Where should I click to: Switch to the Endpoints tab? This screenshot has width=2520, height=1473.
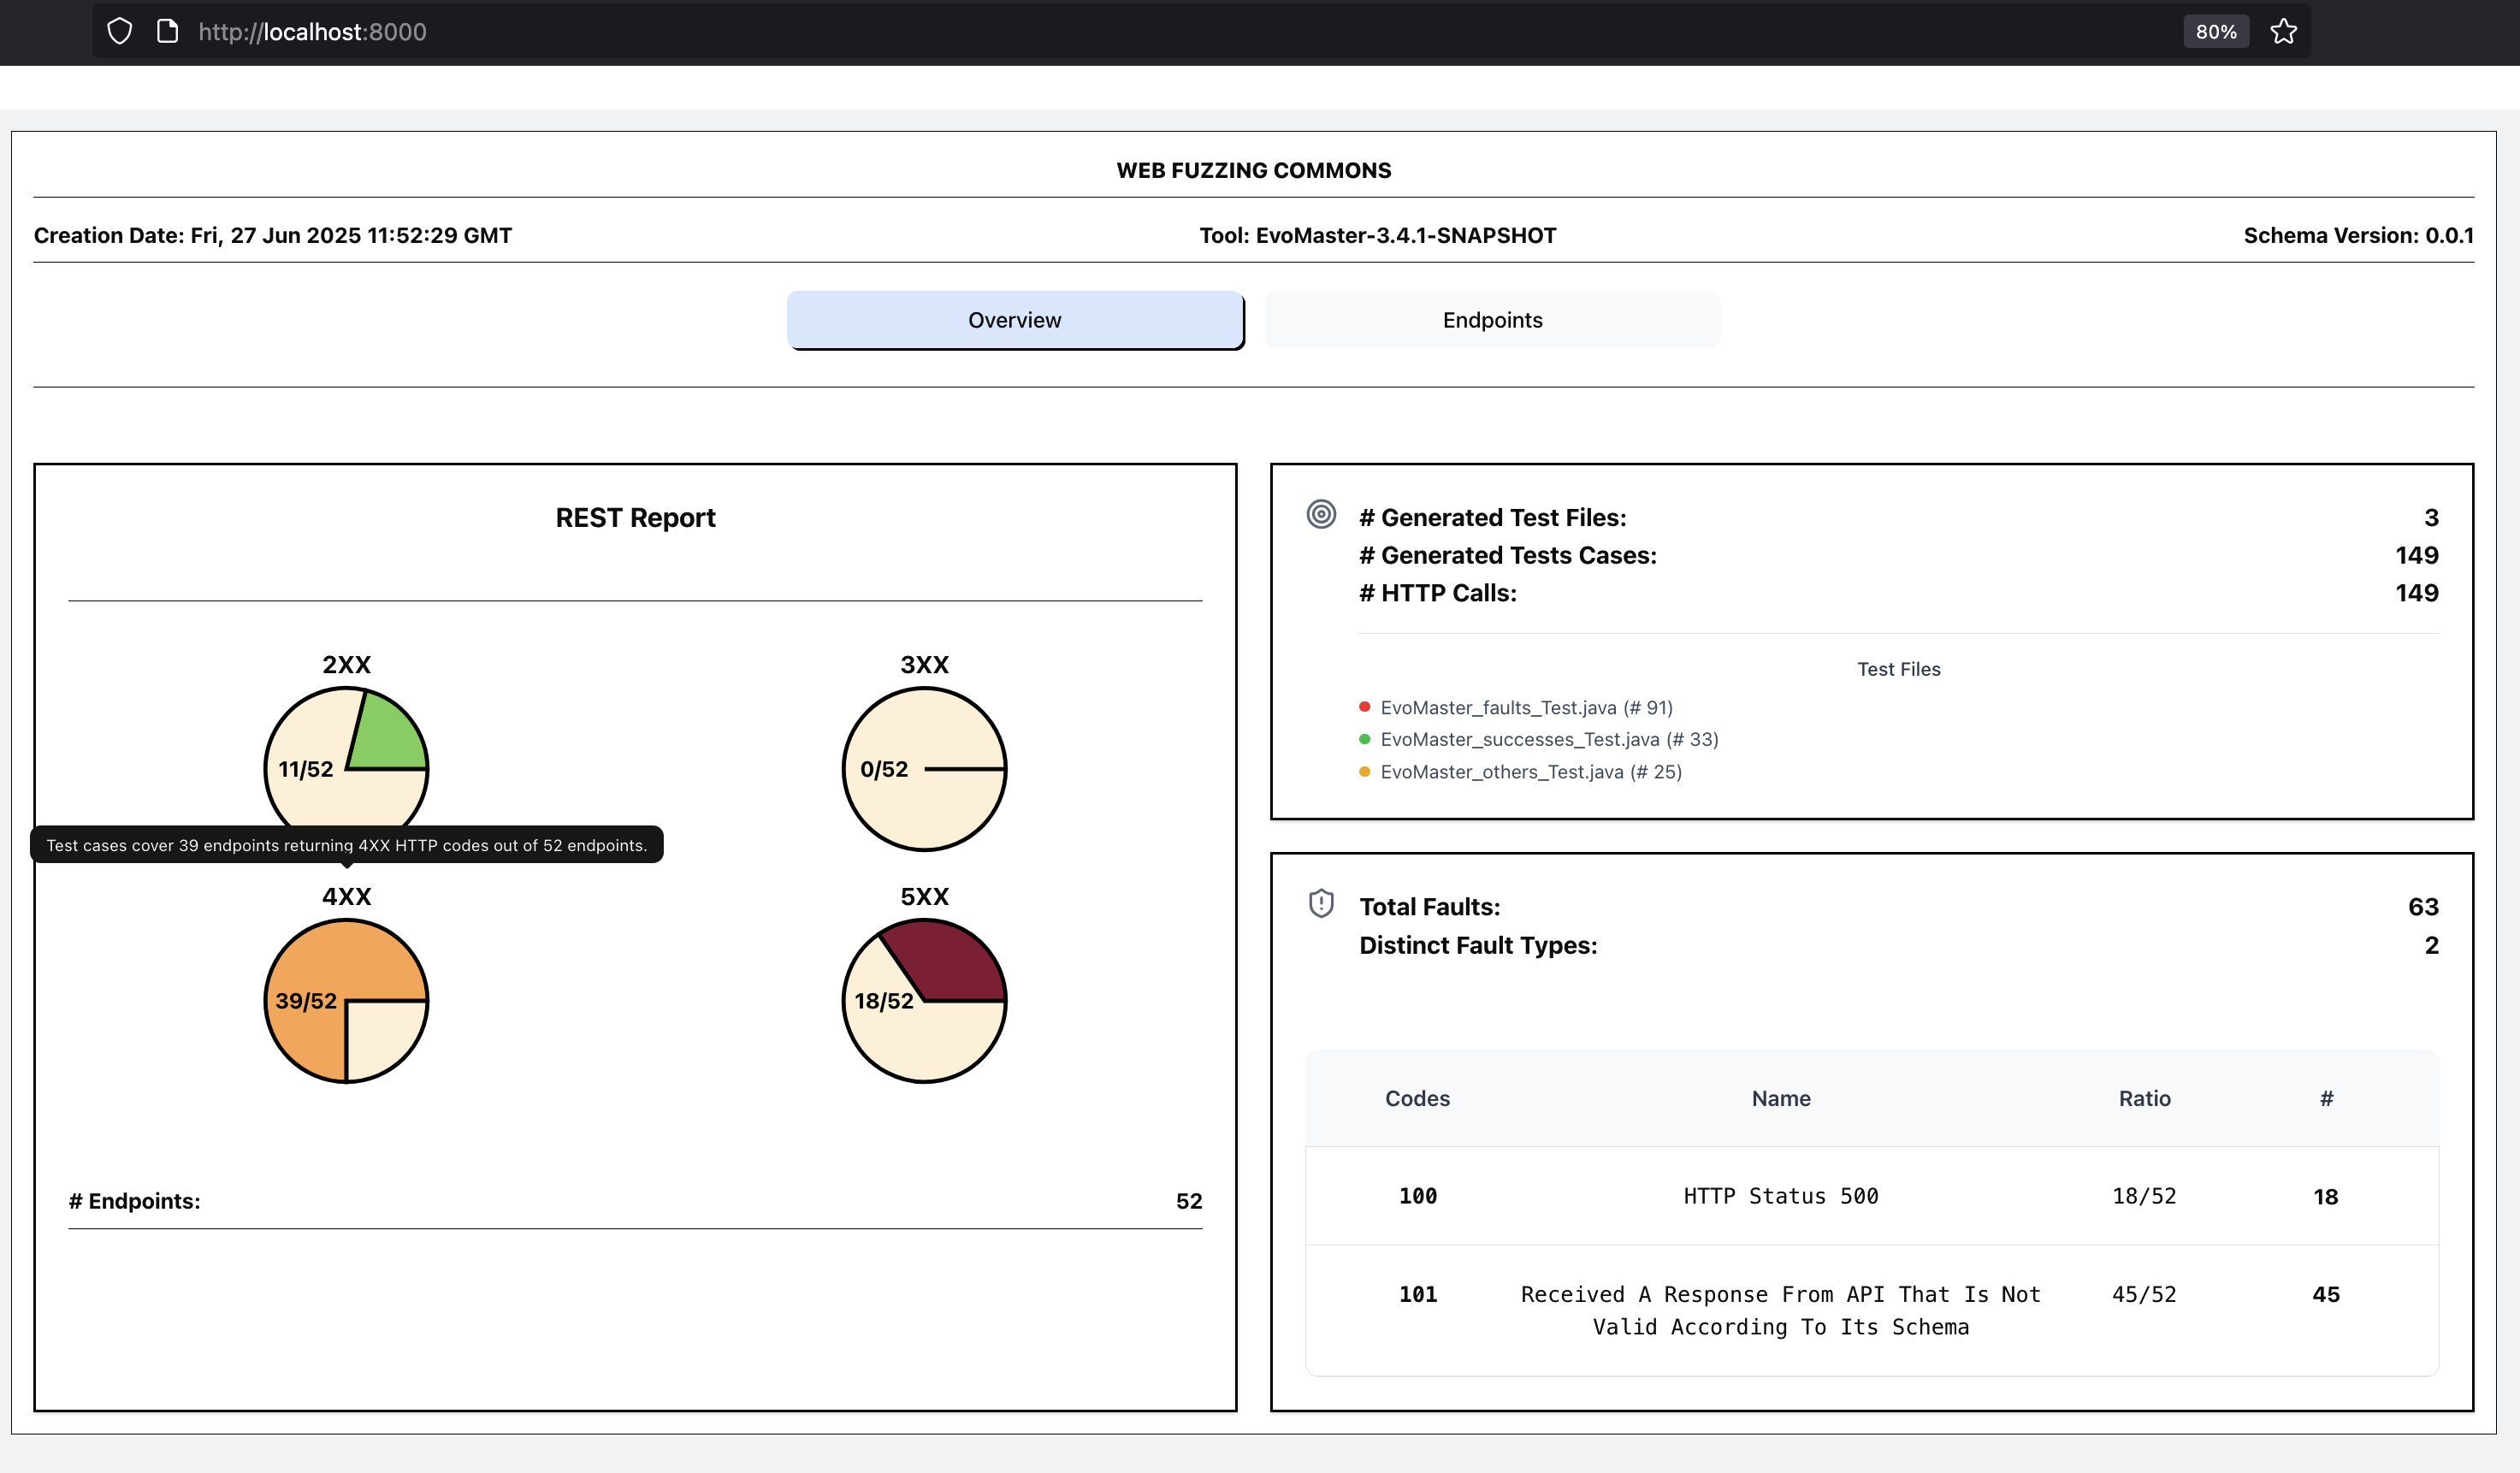click(1492, 320)
